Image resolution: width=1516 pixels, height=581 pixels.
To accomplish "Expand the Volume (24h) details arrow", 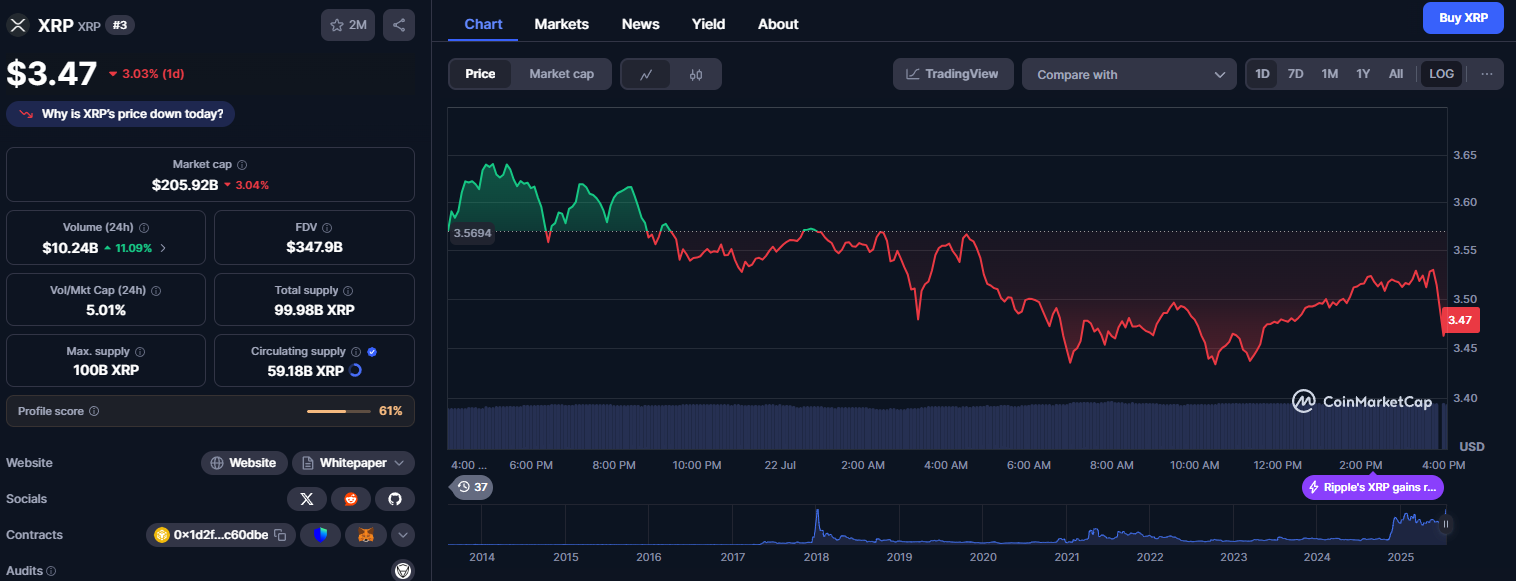I will point(163,247).
